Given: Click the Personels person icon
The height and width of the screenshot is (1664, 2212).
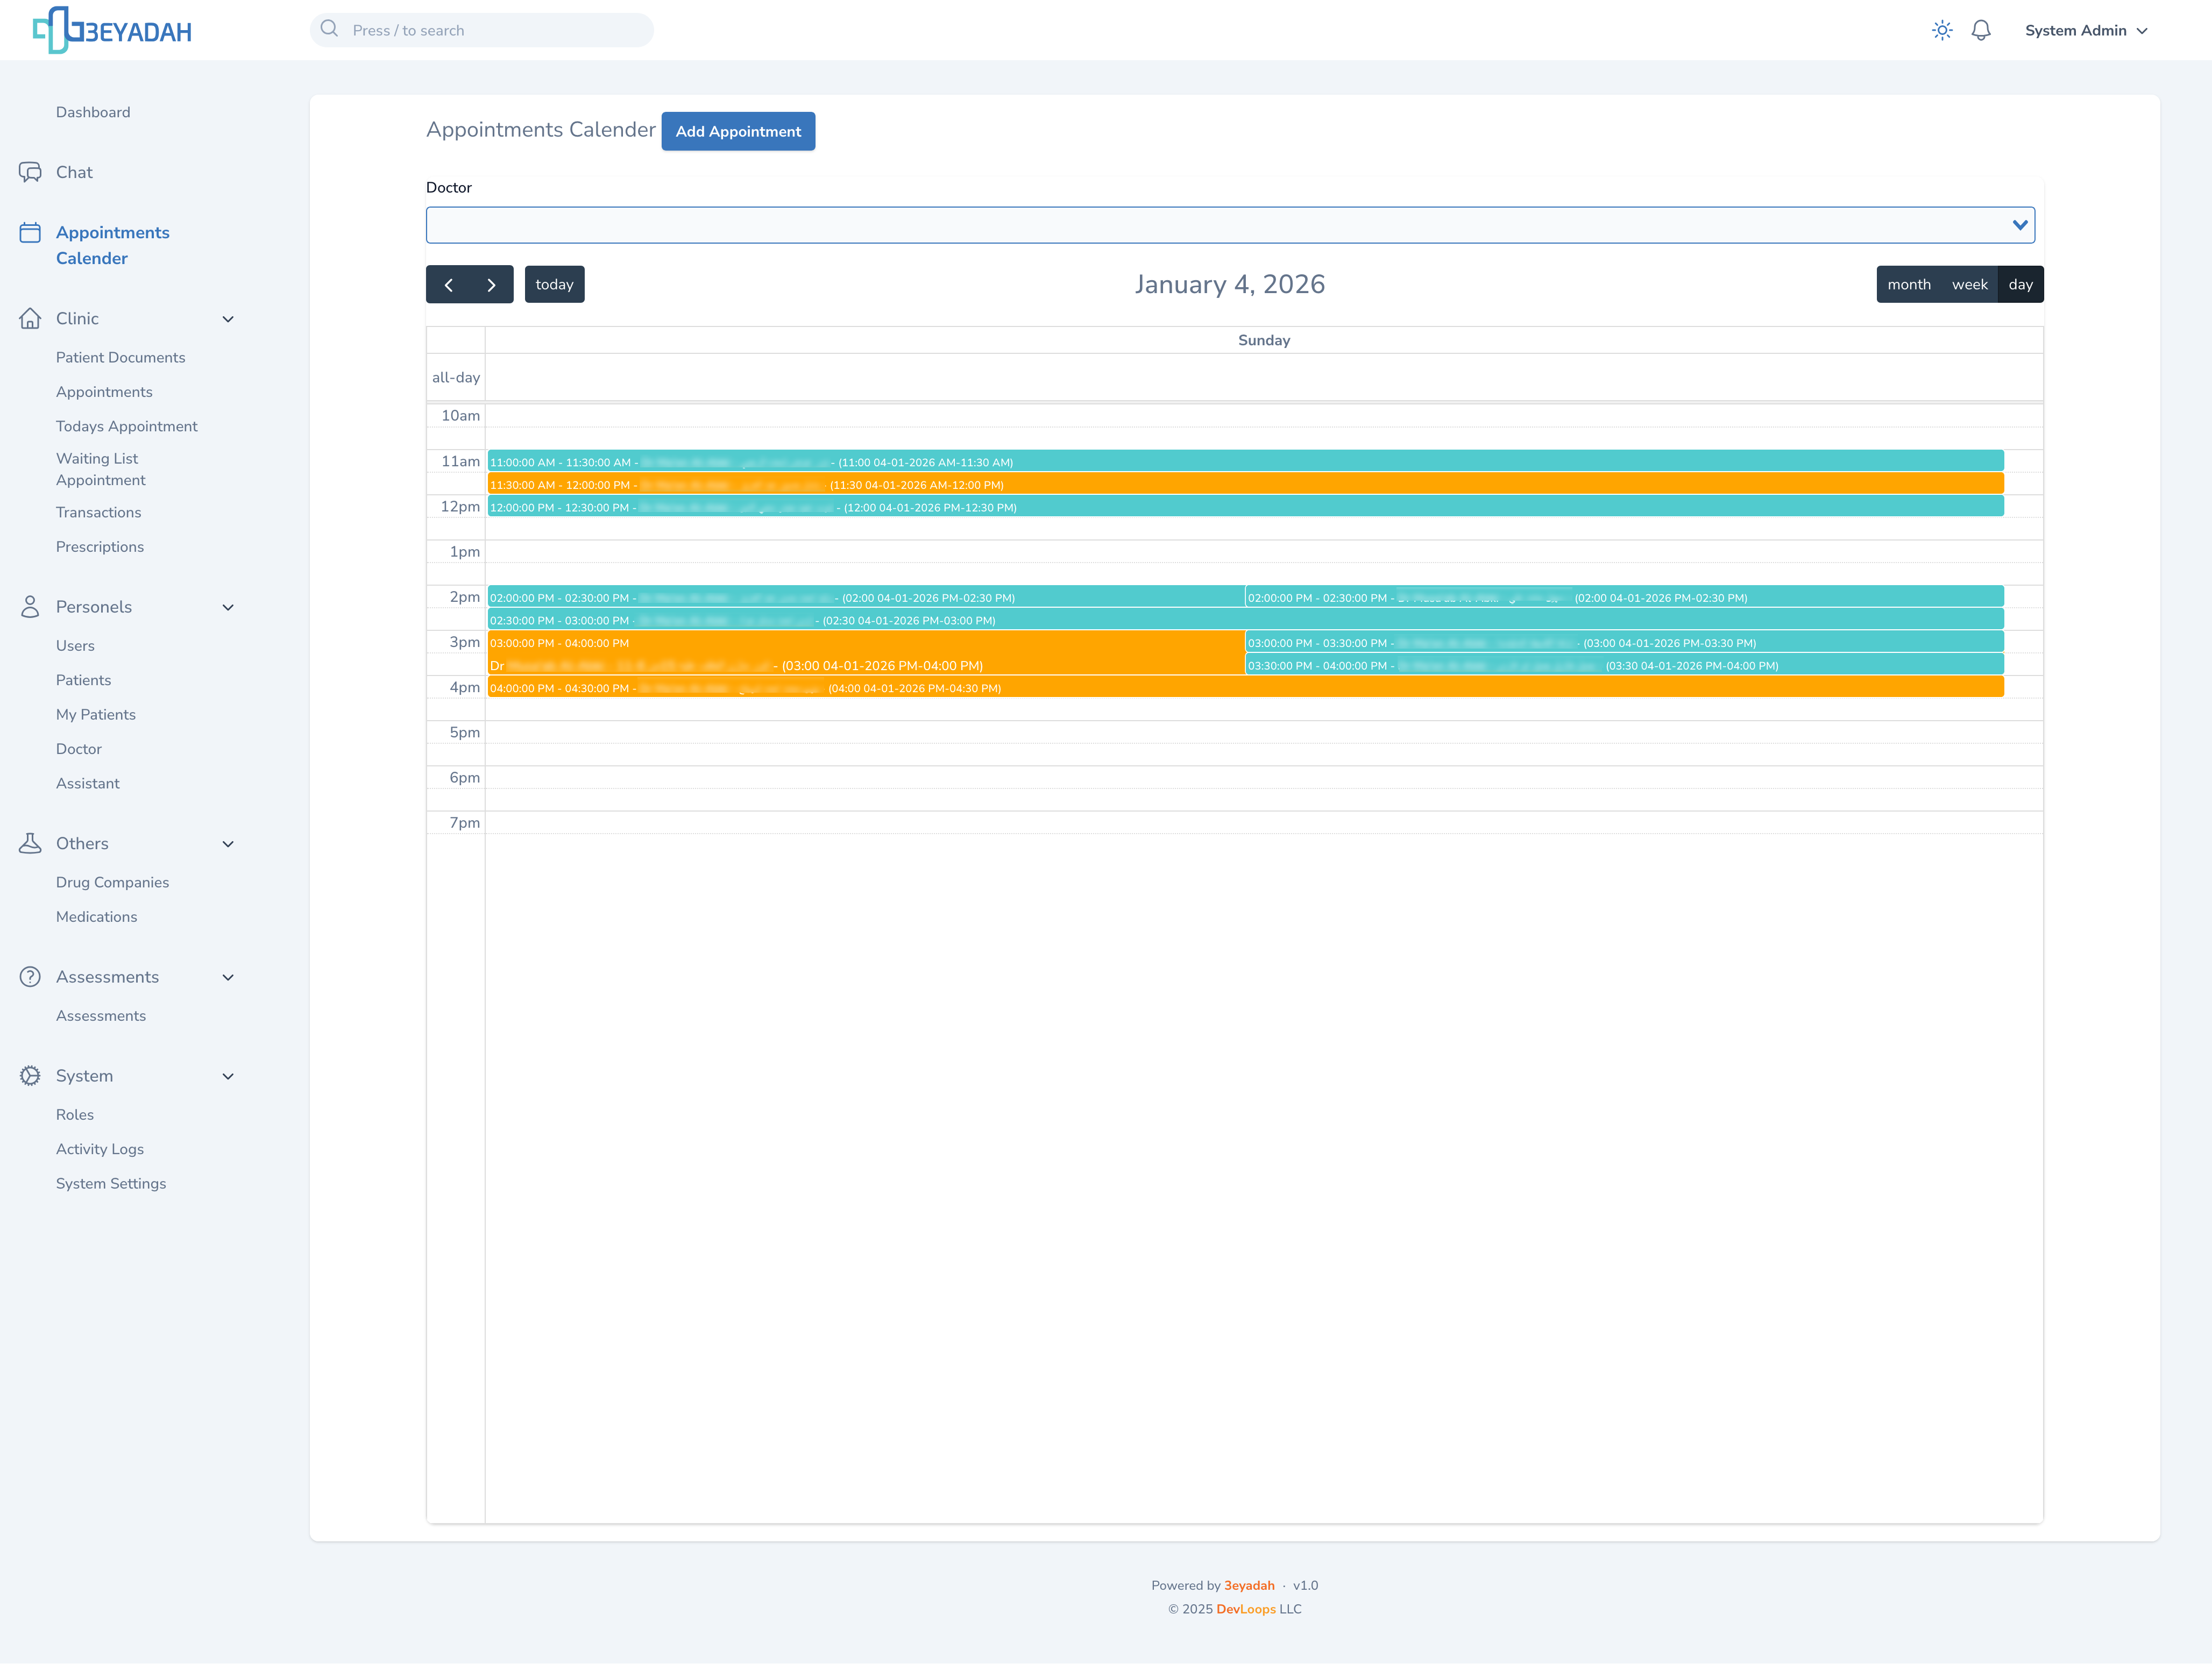Looking at the screenshot, I should point(30,607).
